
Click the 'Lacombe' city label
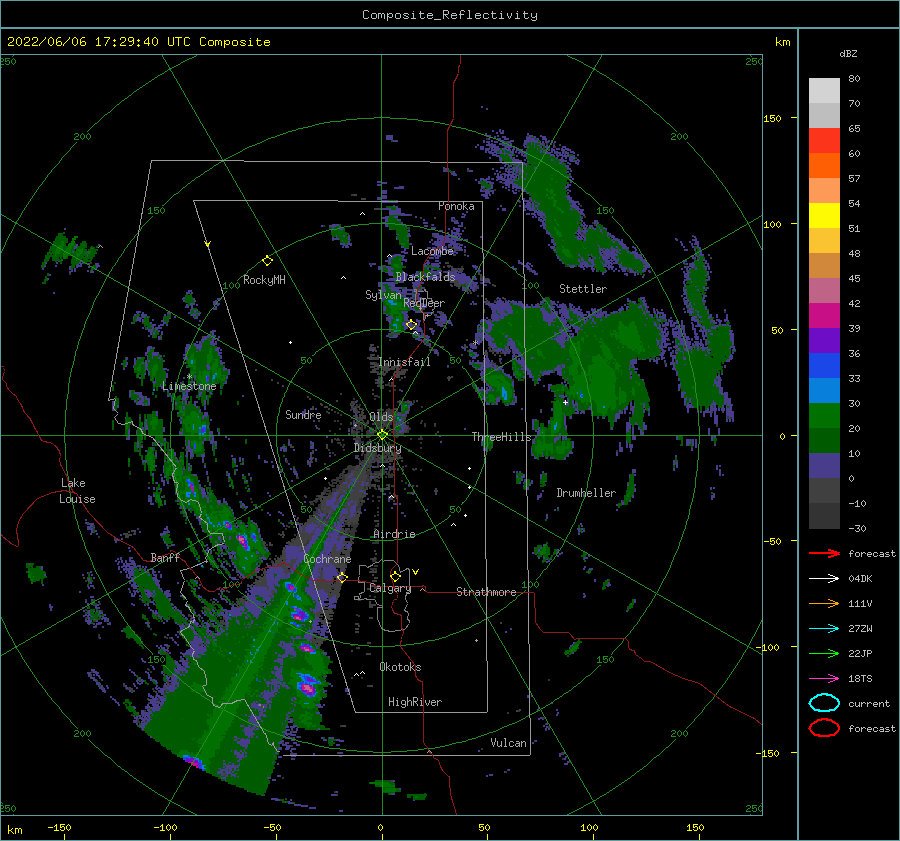click(x=432, y=251)
